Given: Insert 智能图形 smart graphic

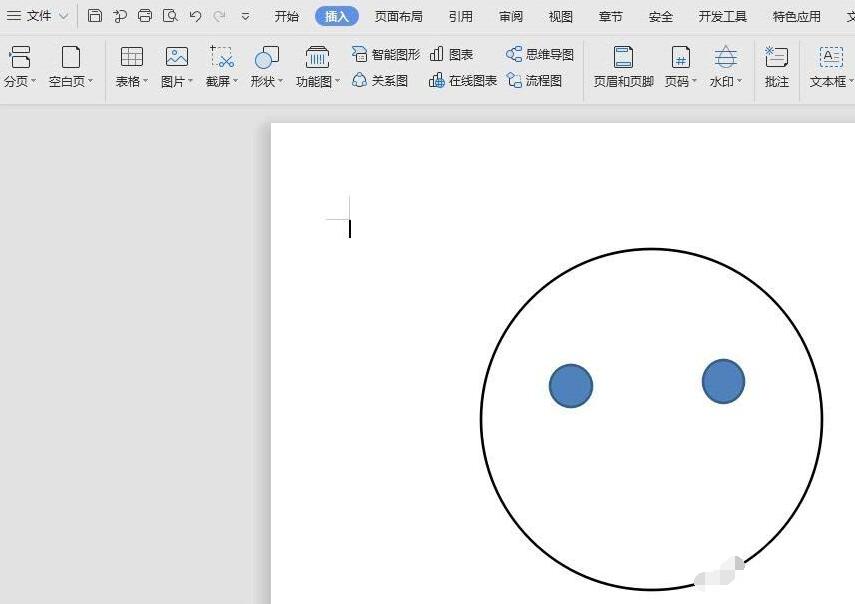Looking at the screenshot, I should point(386,55).
